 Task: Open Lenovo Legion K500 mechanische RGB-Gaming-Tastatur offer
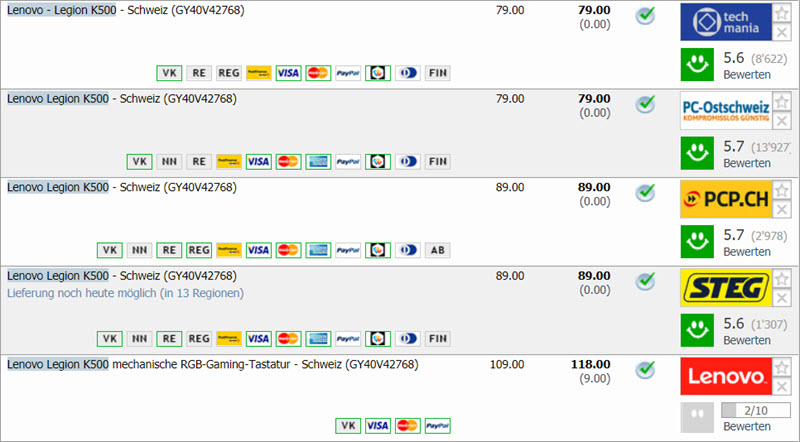212,364
